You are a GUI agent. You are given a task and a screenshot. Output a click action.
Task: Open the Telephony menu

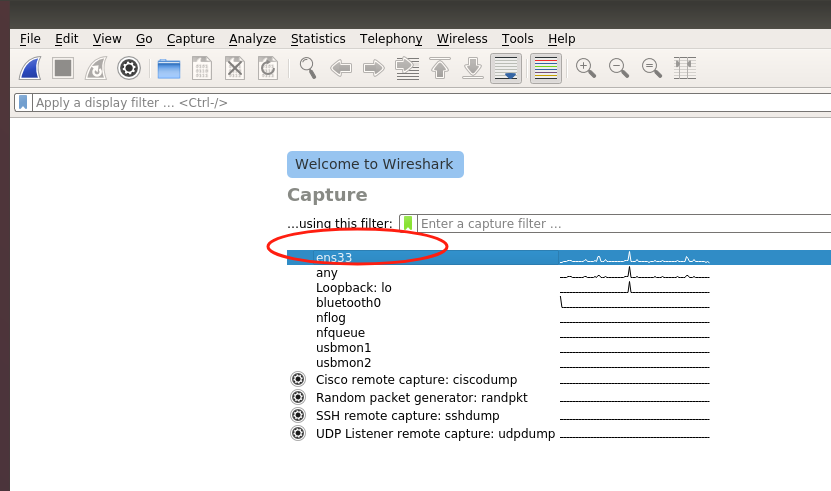coord(391,39)
